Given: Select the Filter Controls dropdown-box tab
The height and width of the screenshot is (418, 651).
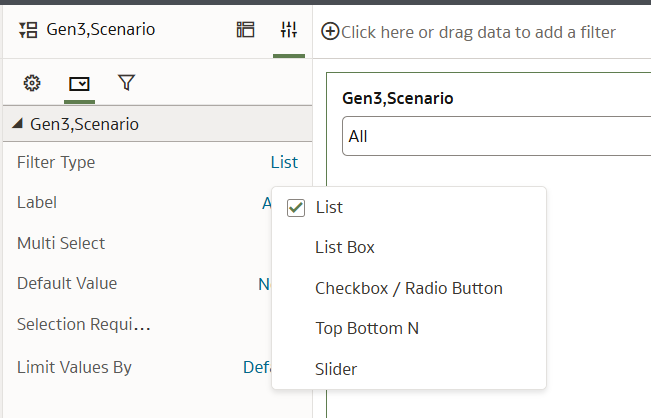Looking at the screenshot, I should pos(79,84).
